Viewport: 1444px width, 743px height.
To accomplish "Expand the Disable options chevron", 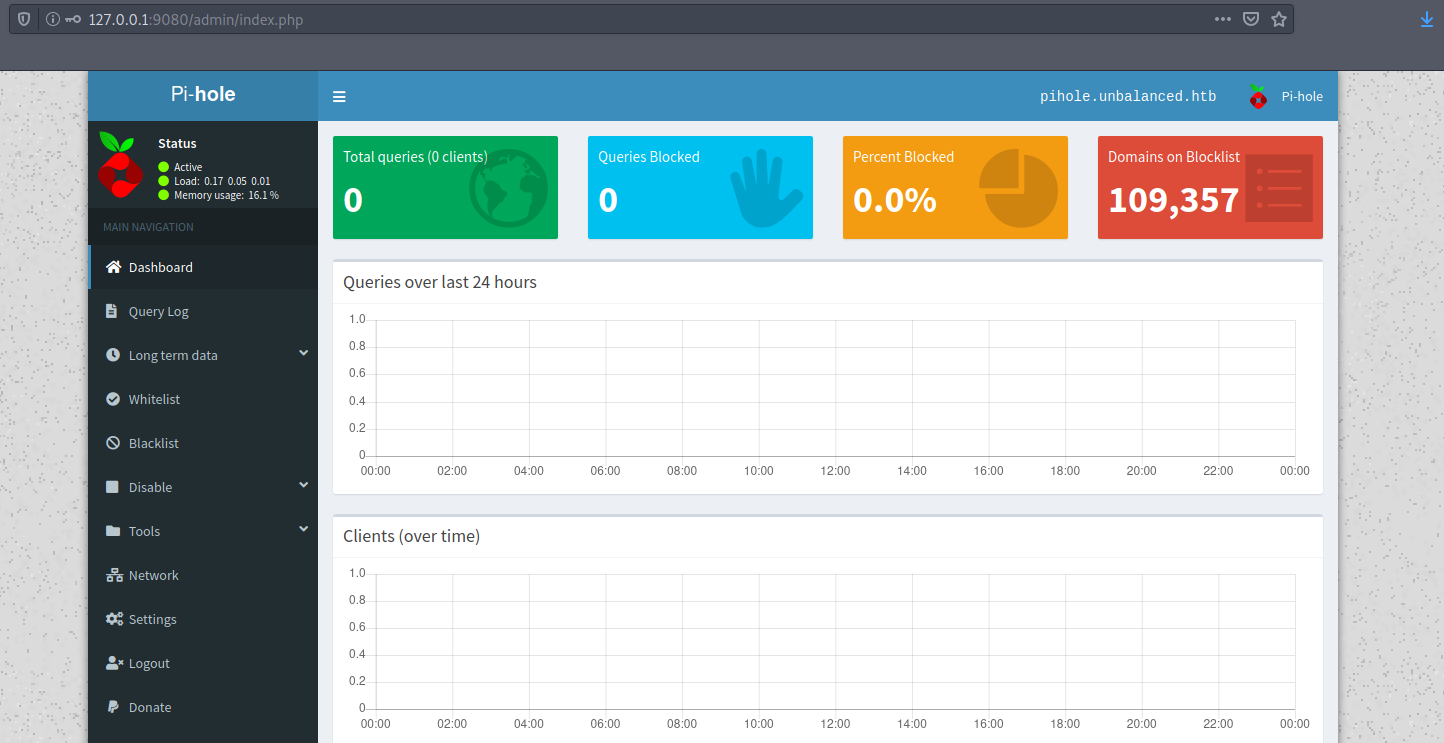I will click(x=303, y=486).
